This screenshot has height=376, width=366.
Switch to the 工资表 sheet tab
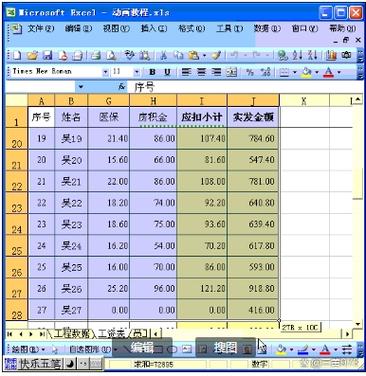click(112, 333)
